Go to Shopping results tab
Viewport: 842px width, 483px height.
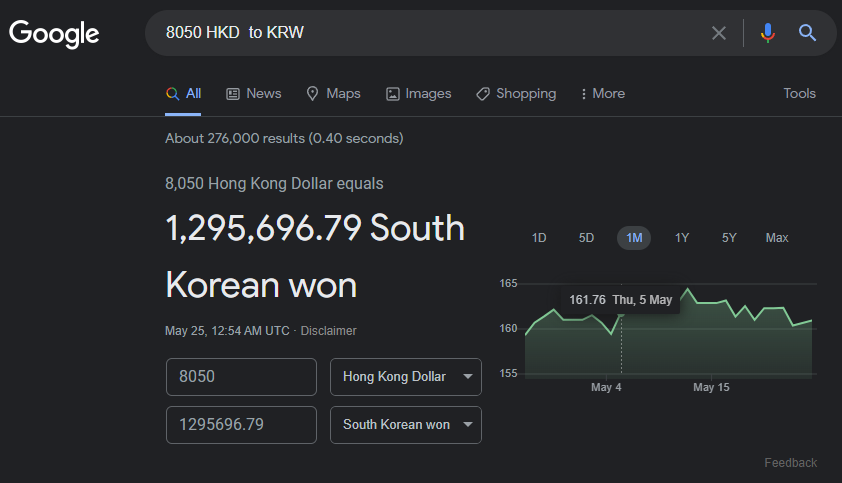point(515,93)
